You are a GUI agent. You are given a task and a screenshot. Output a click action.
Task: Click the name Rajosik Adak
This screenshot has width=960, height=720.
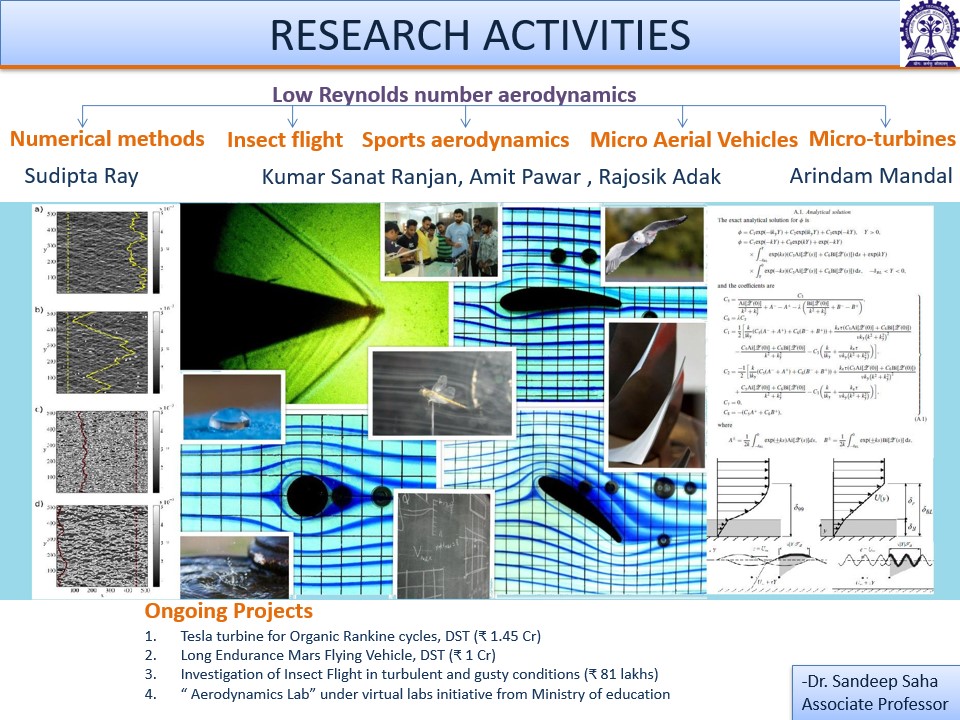[659, 176]
